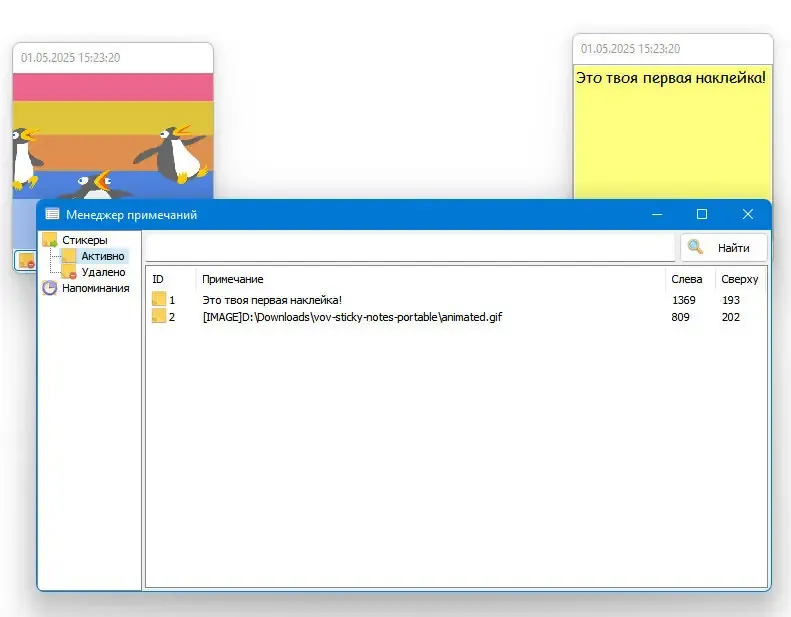This screenshot has height=617, width=791.
Task: Select note row with ID 1
Action: coord(457,300)
